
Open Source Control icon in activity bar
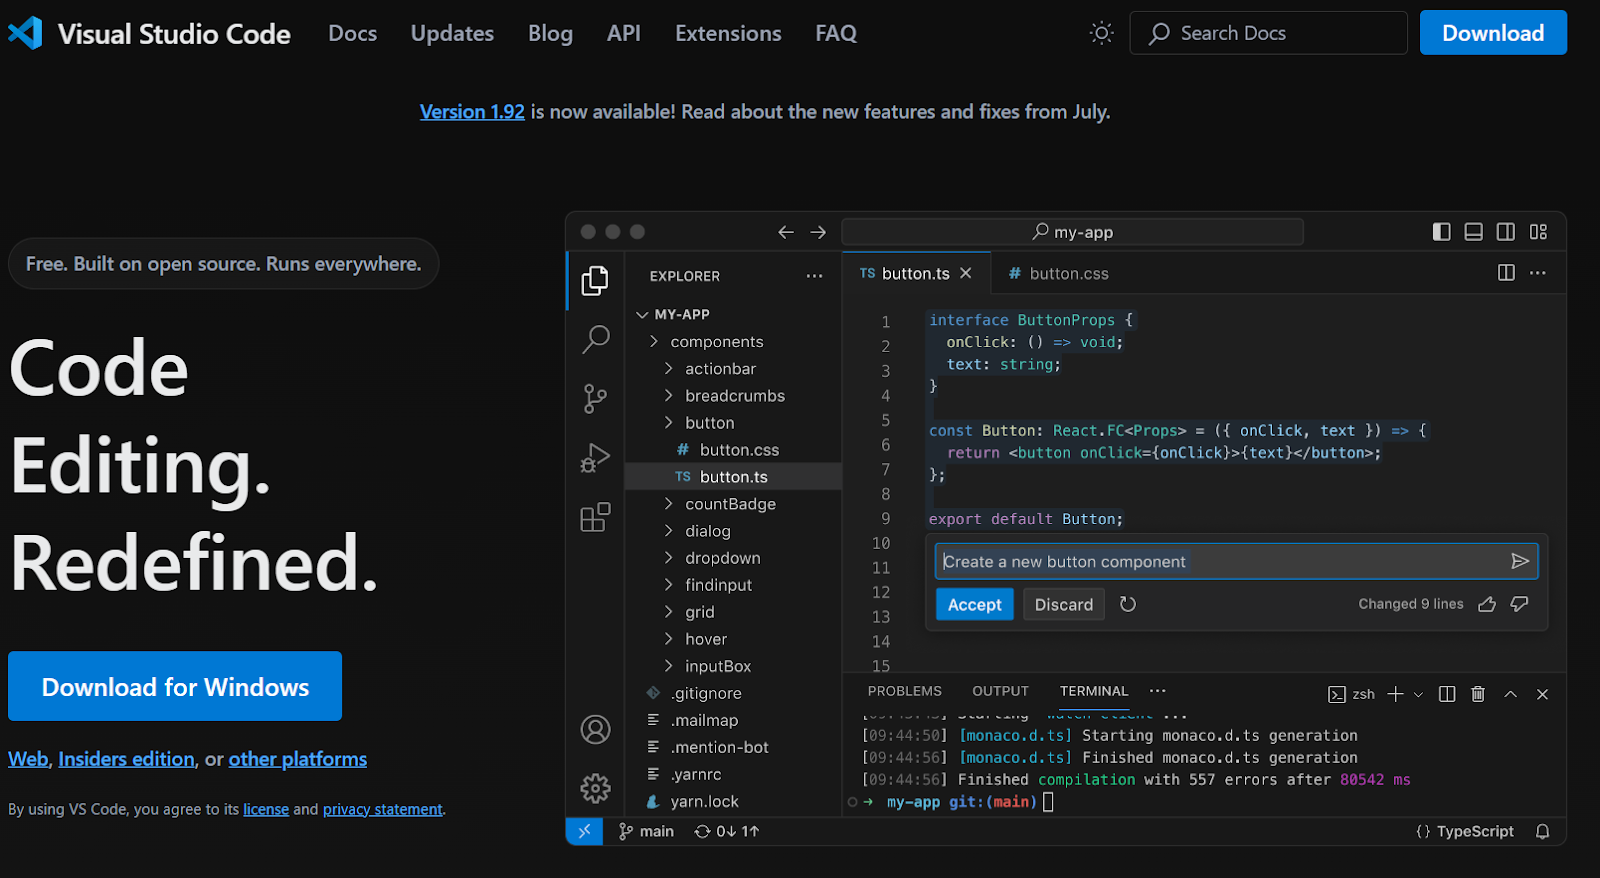tap(595, 399)
